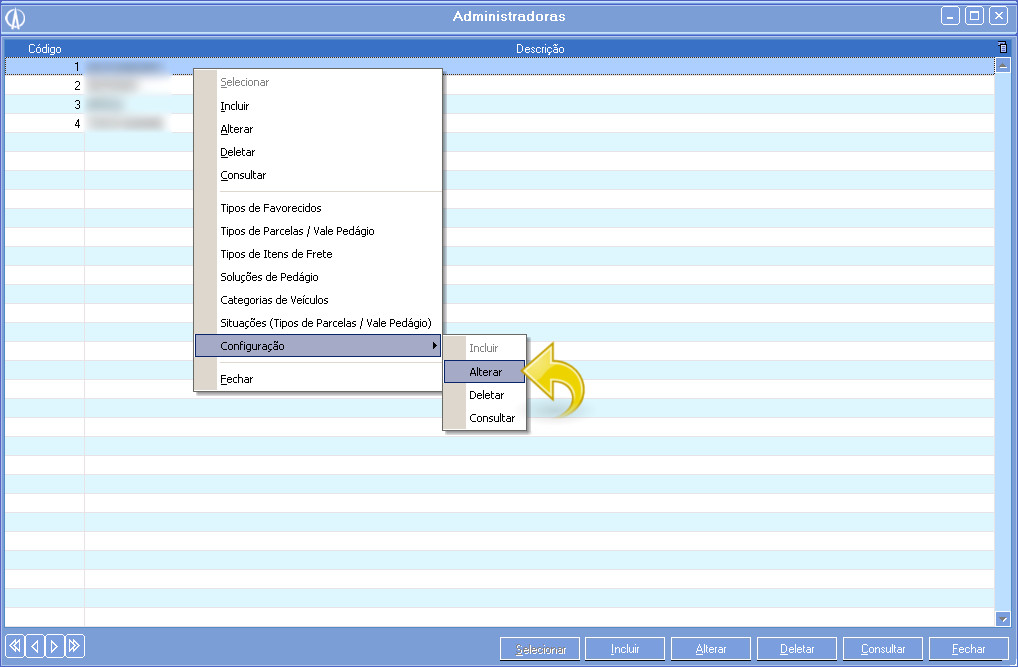Click the application logo icon in title bar
This screenshot has height=667, width=1018.
(x=15, y=17)
